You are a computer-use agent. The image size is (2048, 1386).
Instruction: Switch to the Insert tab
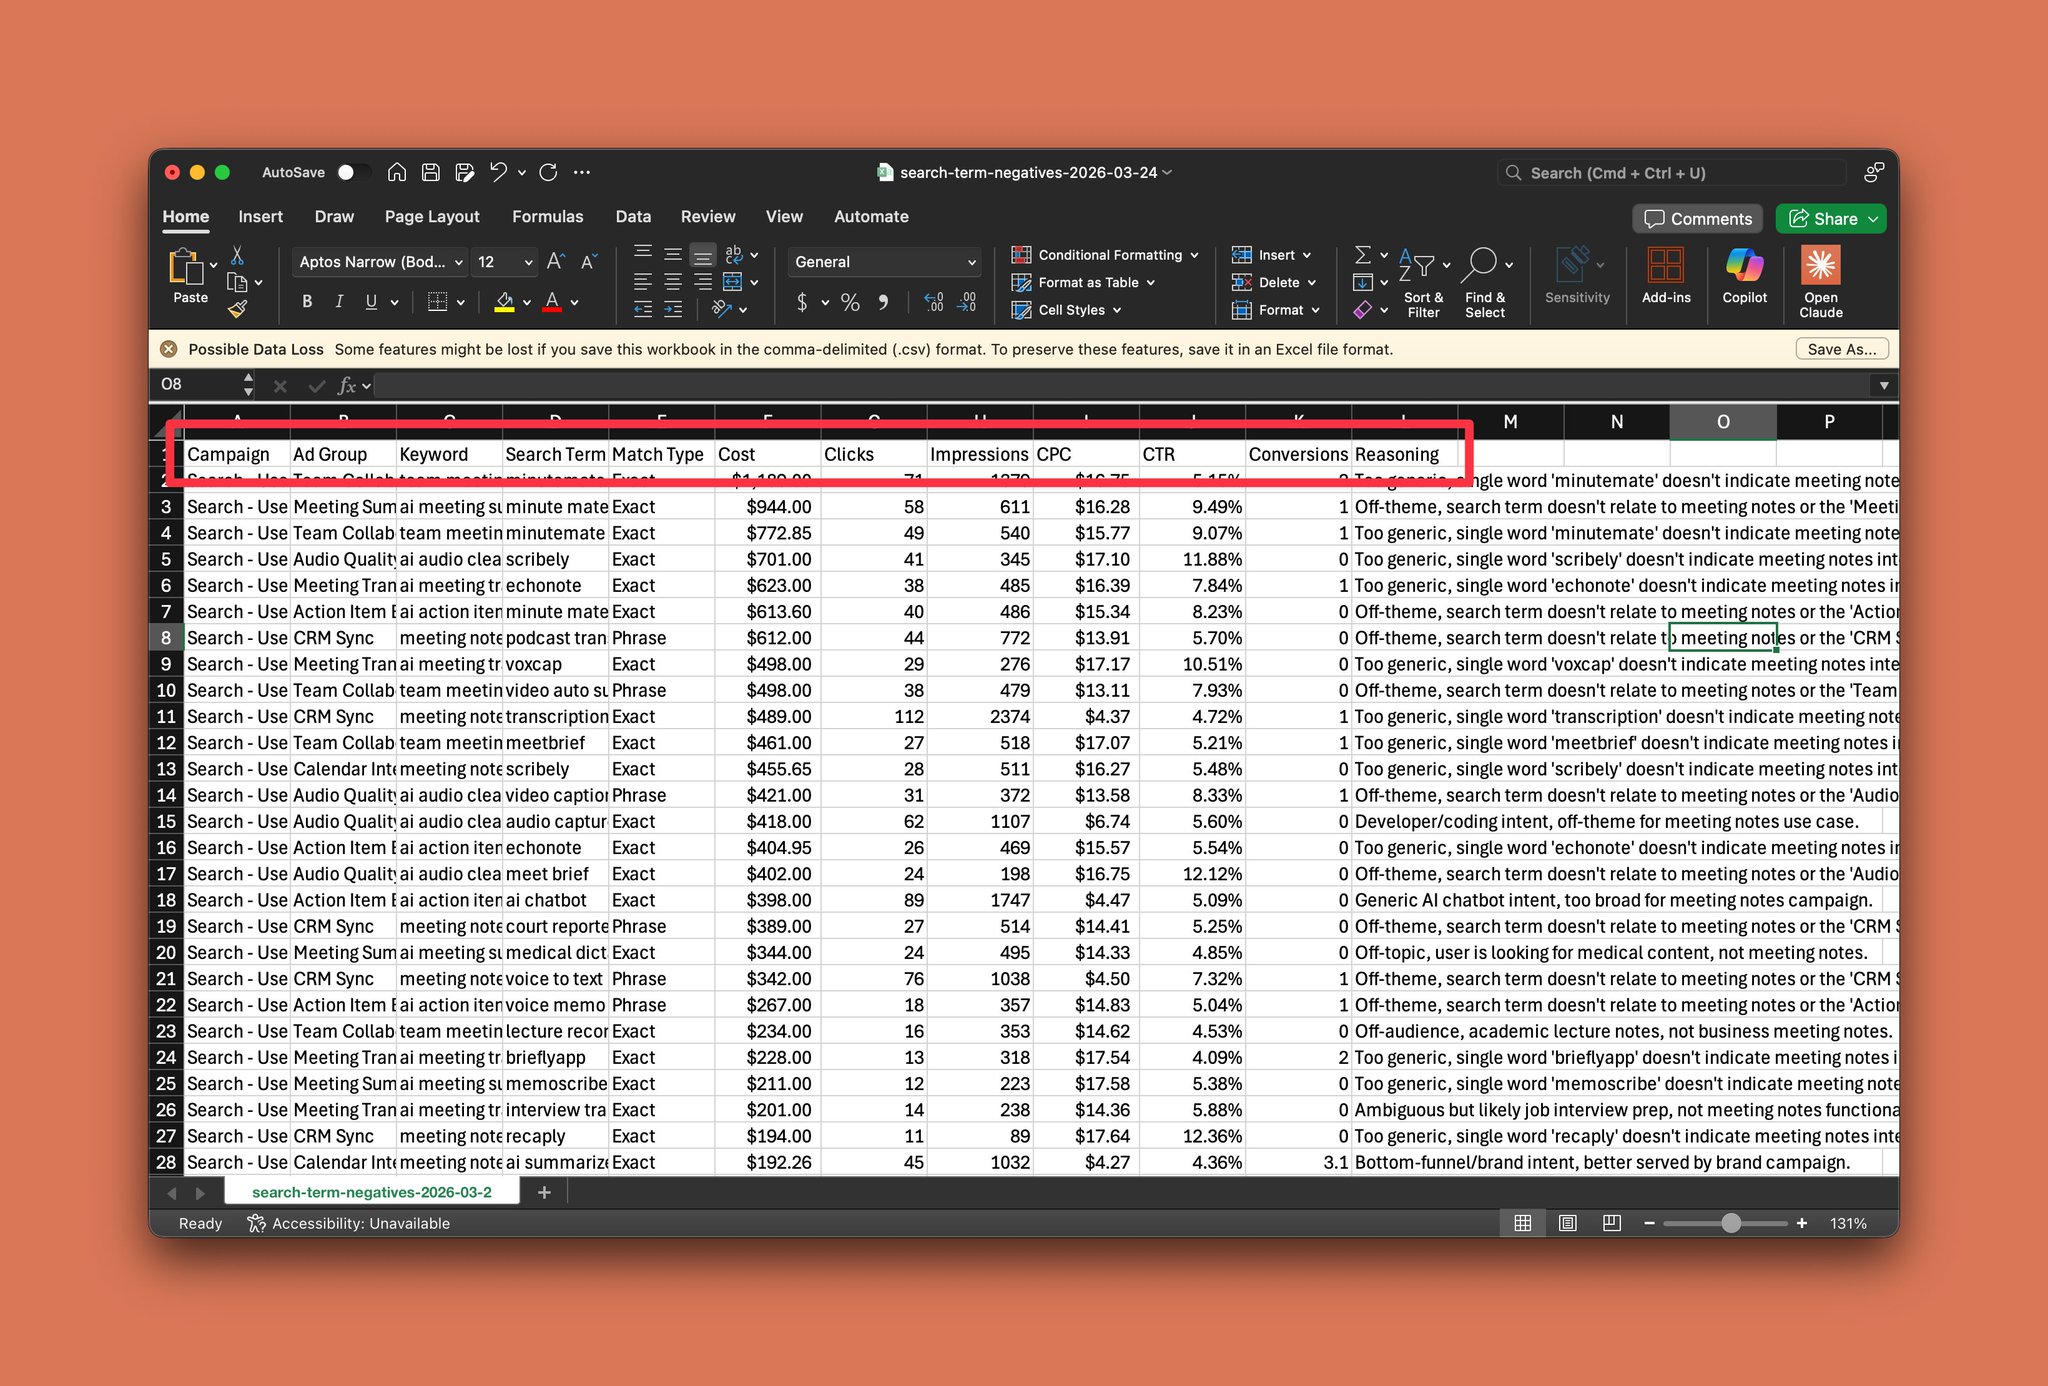pyautogui.click(x=260, y=217)
